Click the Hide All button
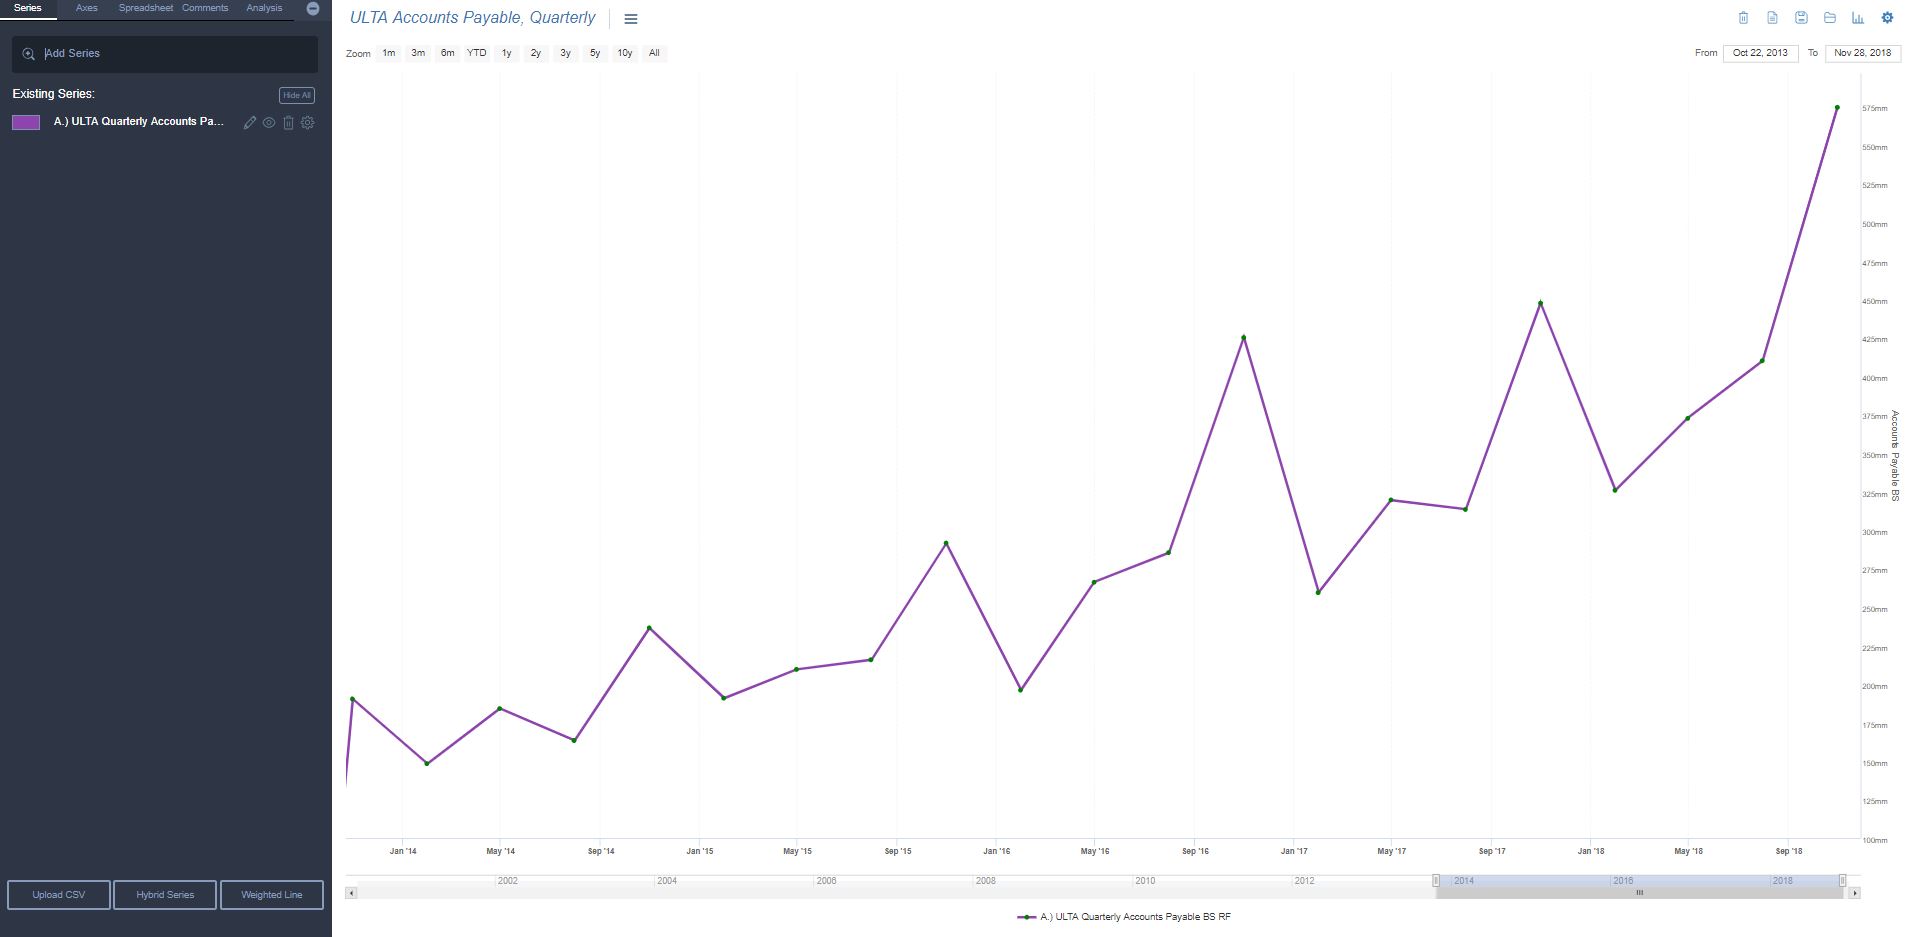The height and width of the screenshot is (937, 1908). coord(297,95)
